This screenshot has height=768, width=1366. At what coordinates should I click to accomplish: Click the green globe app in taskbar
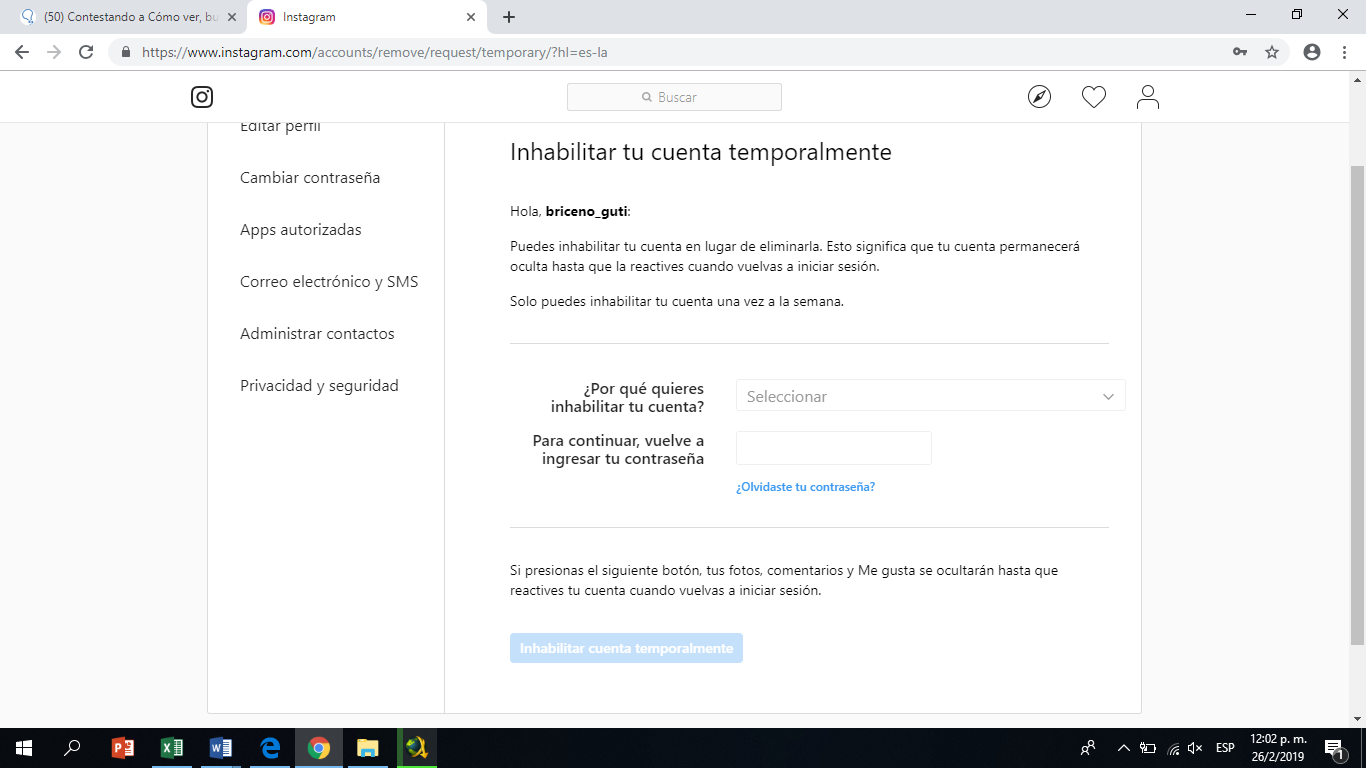click(x=417, y=748)
